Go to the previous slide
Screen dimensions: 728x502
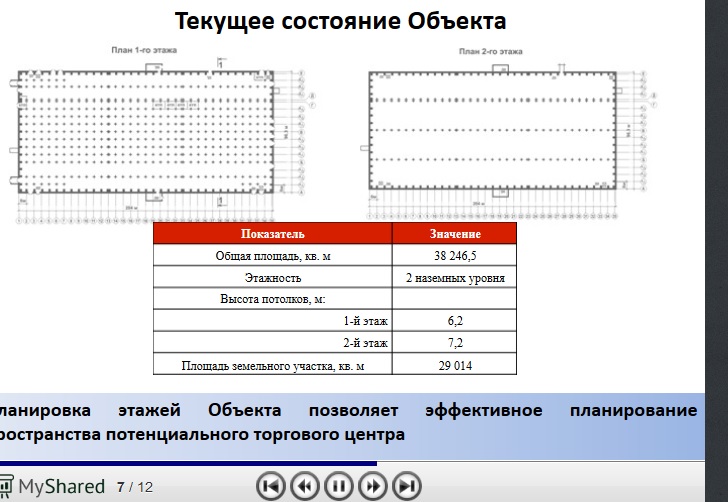[x=305, y=487]
